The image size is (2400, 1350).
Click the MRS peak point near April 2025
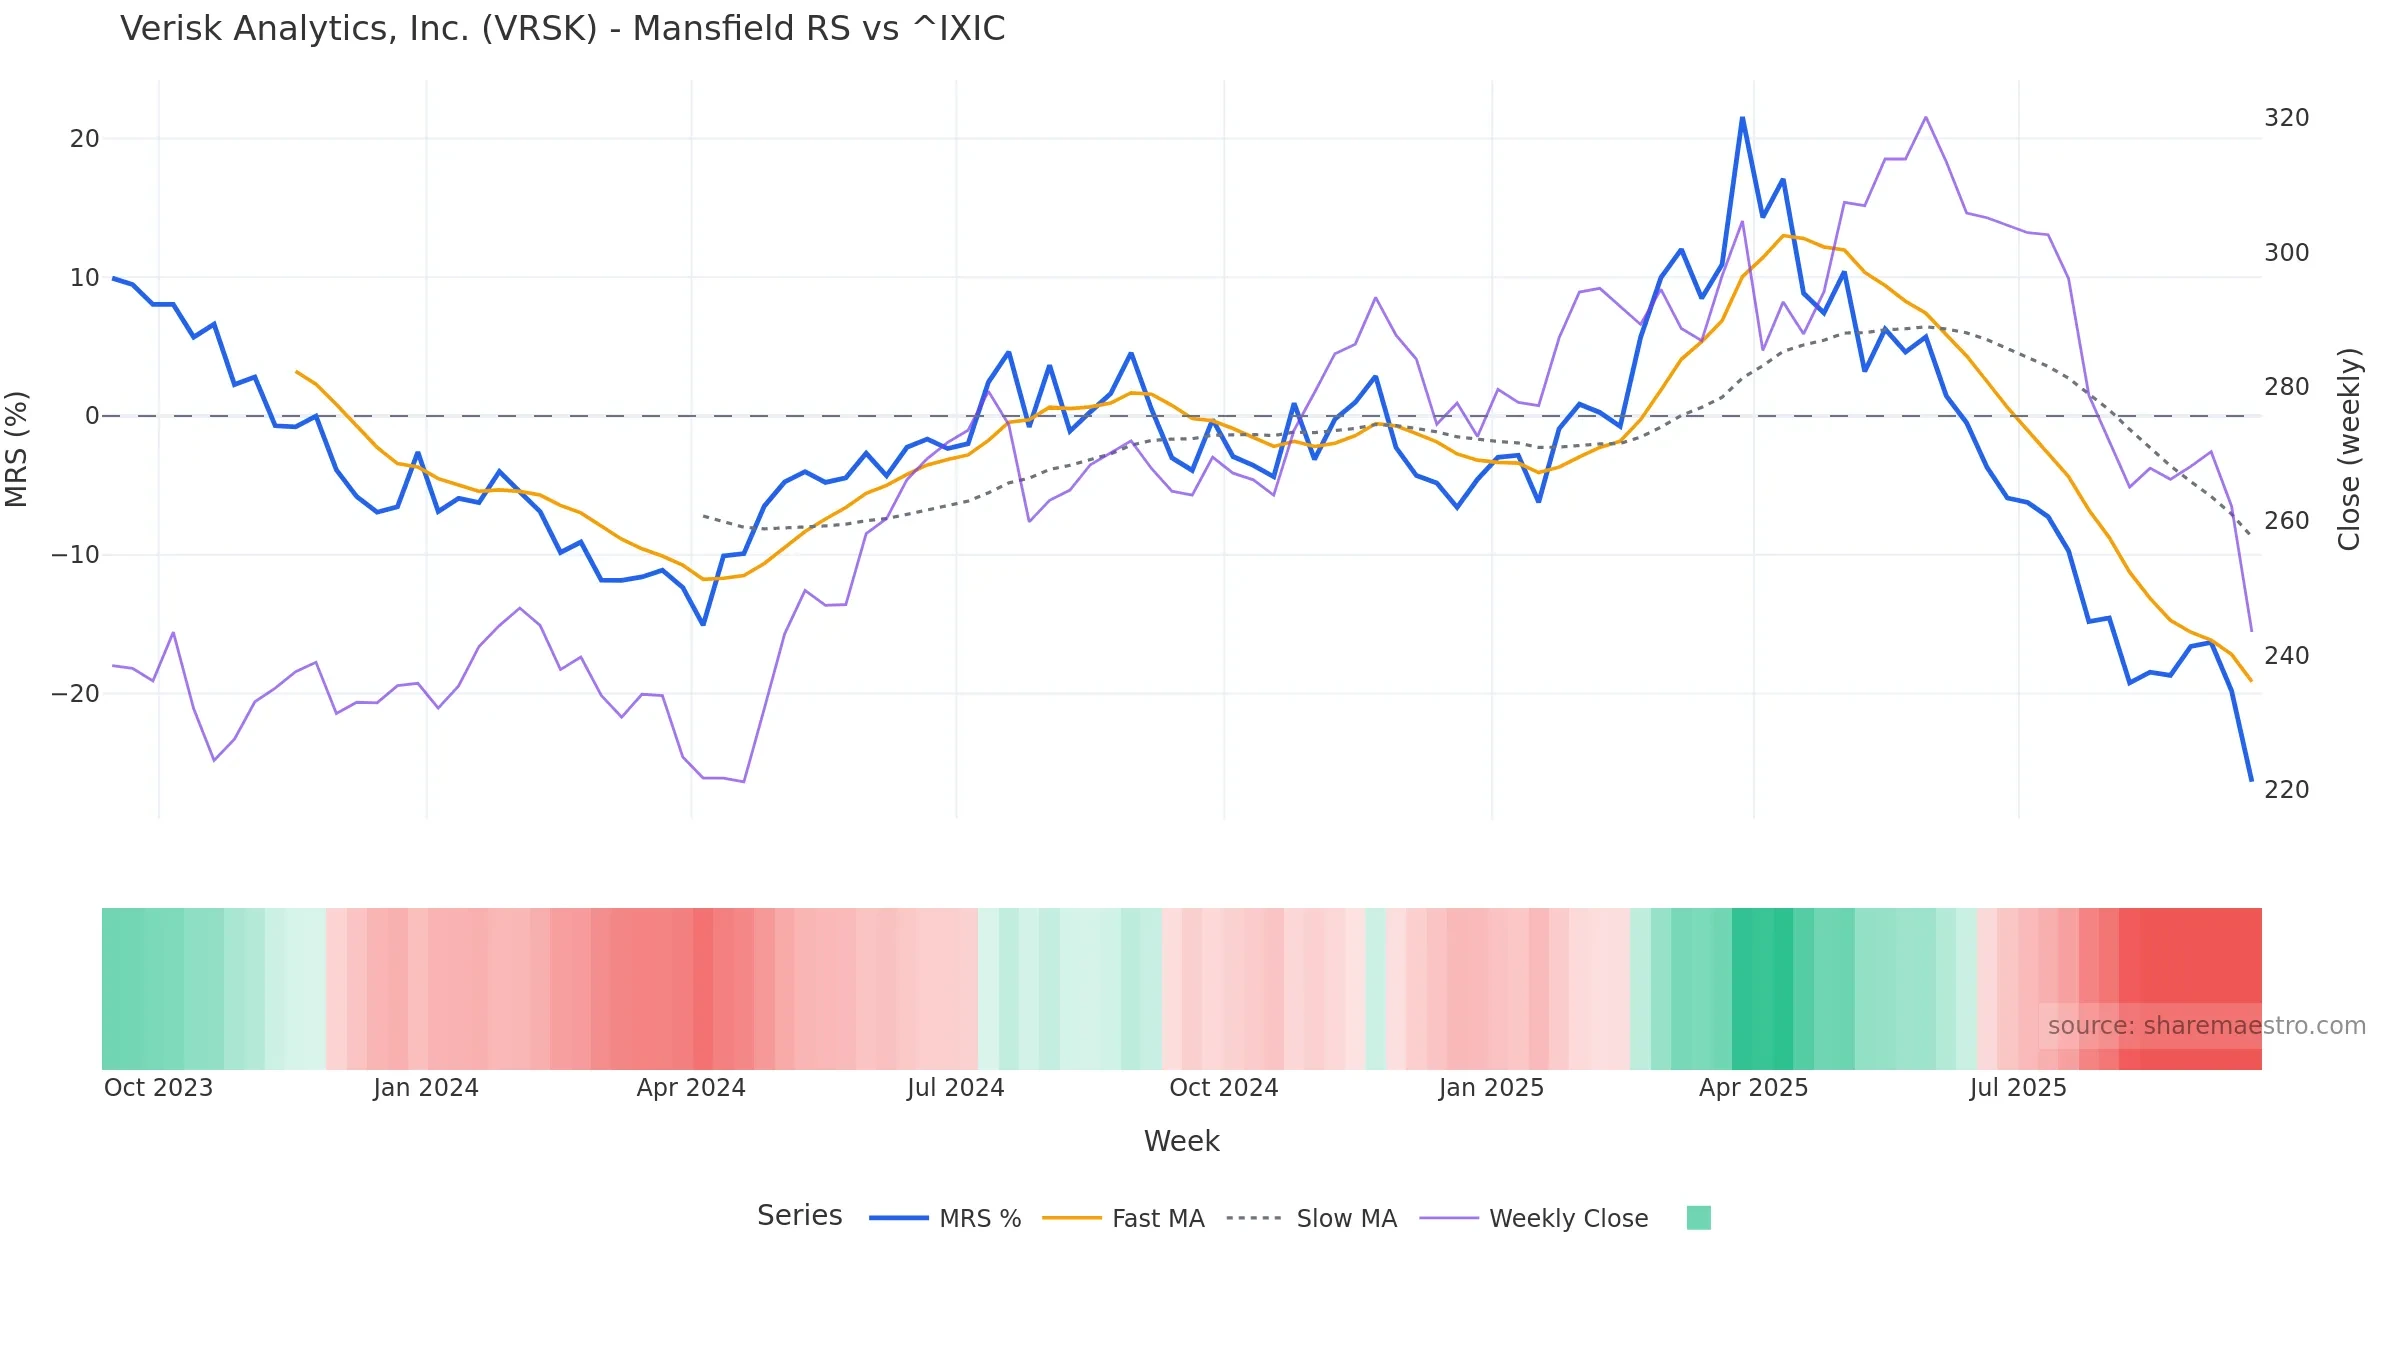(1742, 118)
